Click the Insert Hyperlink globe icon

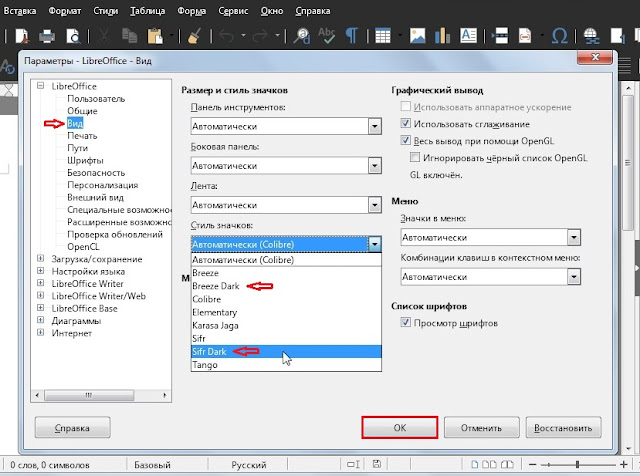[x=591, y=36]
